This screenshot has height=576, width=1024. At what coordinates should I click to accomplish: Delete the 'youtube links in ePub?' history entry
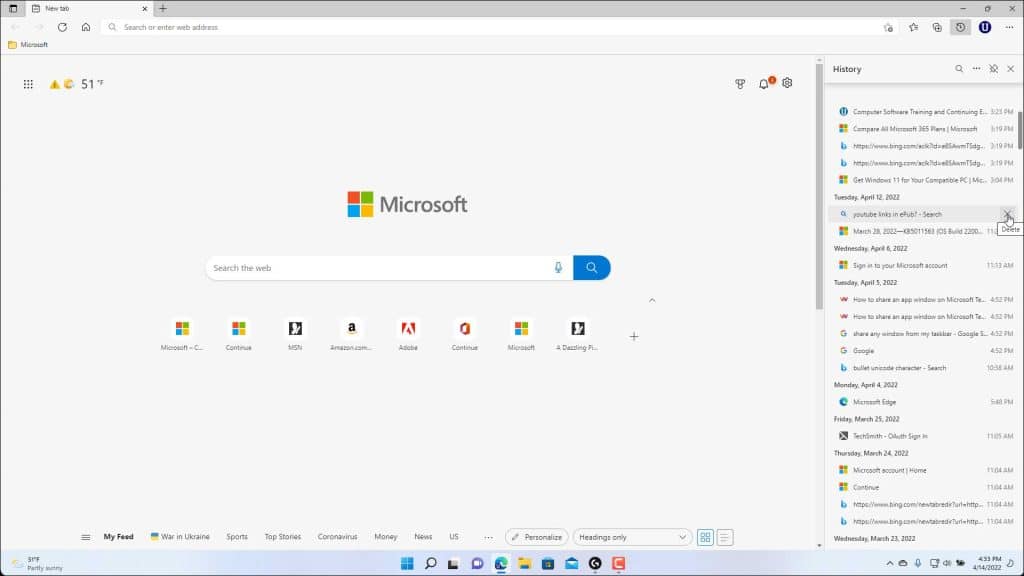point(1008,214)
